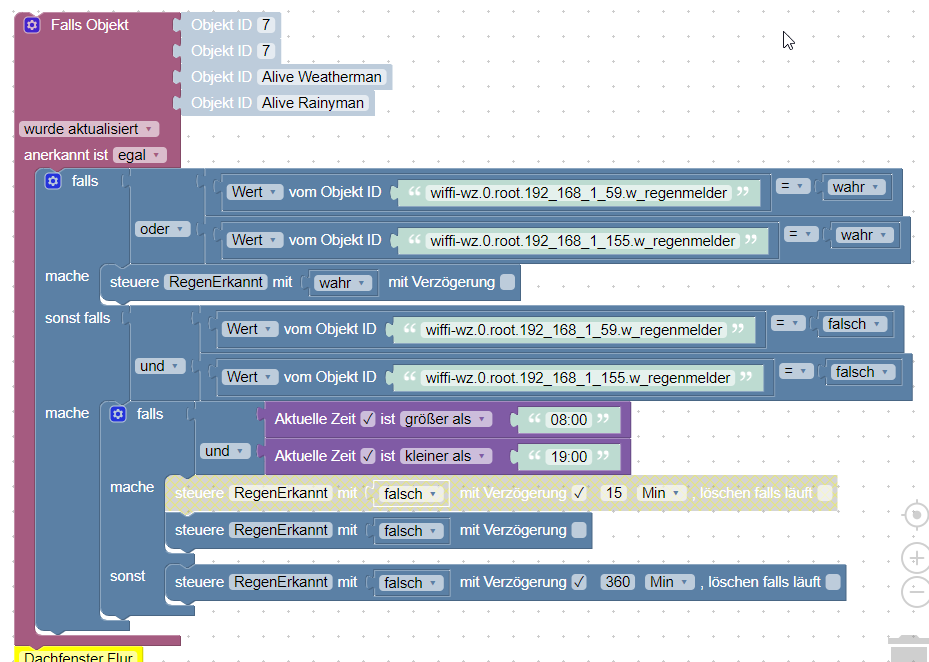Open the wurde aktualisiert dropdown

89,129
